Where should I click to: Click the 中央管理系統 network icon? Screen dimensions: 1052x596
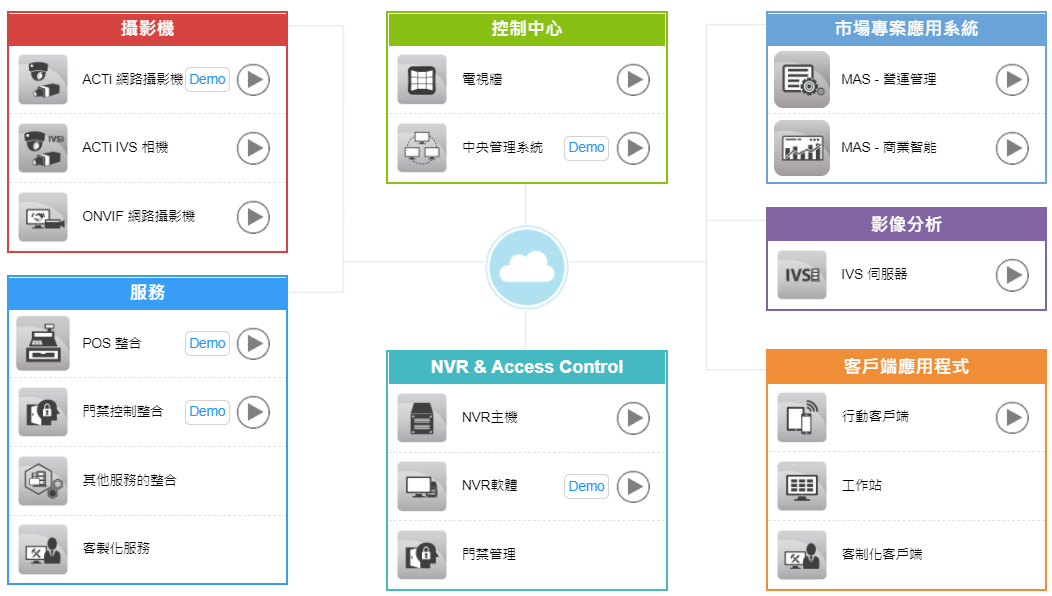(x=420, y=148)
